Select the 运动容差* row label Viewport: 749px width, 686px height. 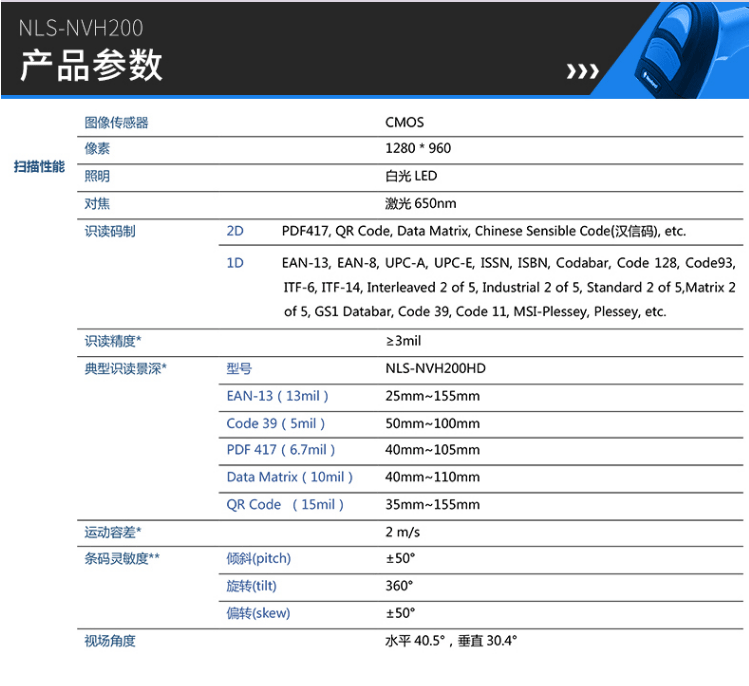pyautogui.click(x=113, y=532)
